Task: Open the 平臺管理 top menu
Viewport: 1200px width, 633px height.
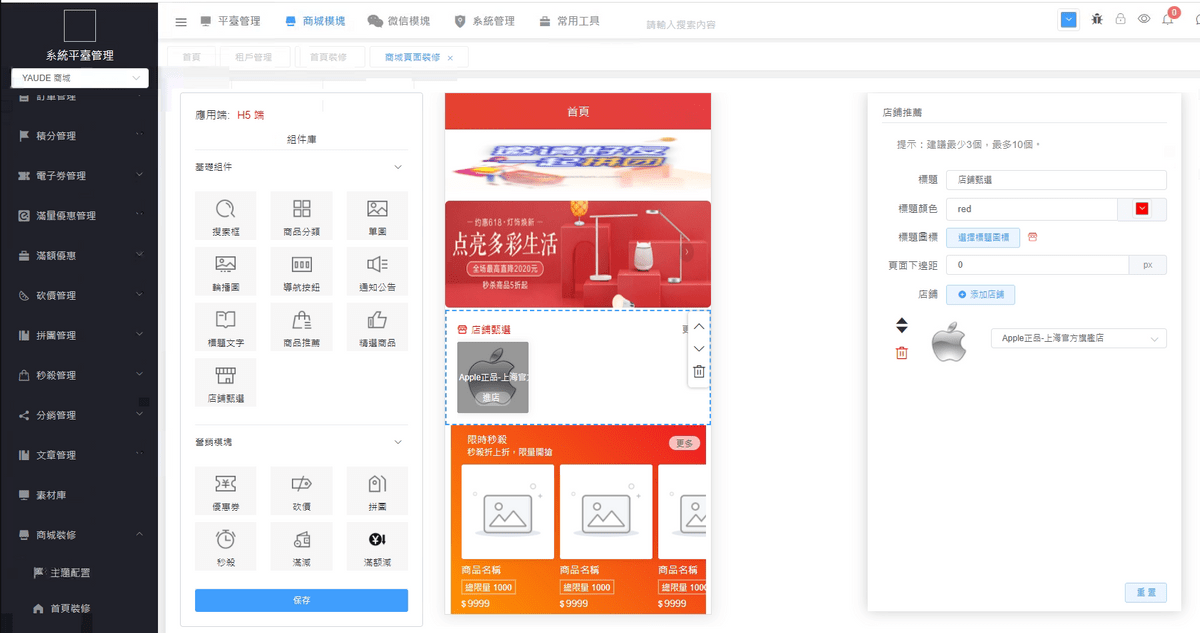Action: tap(230, 21)
